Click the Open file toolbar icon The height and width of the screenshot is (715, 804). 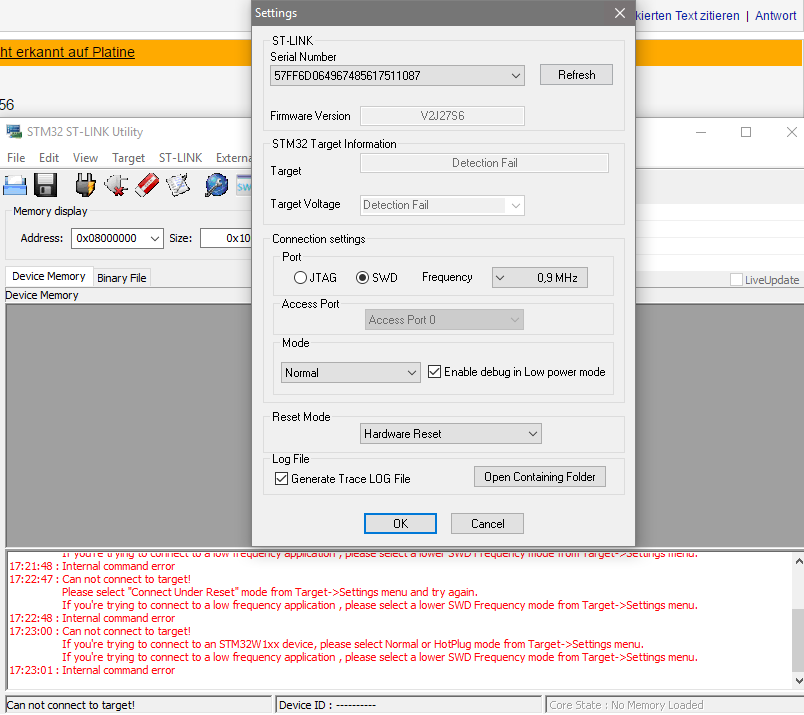[x=15, y=185]
